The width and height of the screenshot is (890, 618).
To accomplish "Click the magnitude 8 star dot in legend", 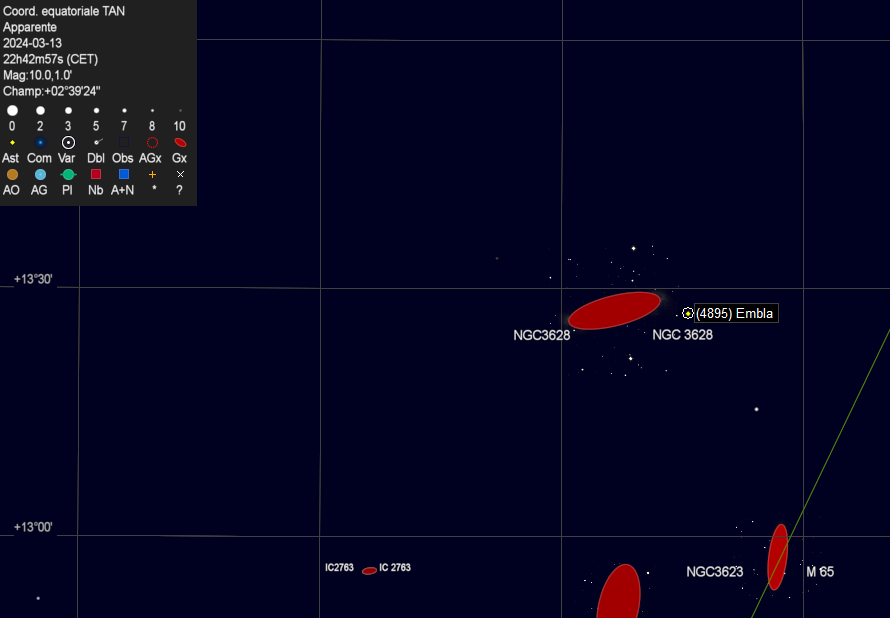I will [x=152, y=111].
